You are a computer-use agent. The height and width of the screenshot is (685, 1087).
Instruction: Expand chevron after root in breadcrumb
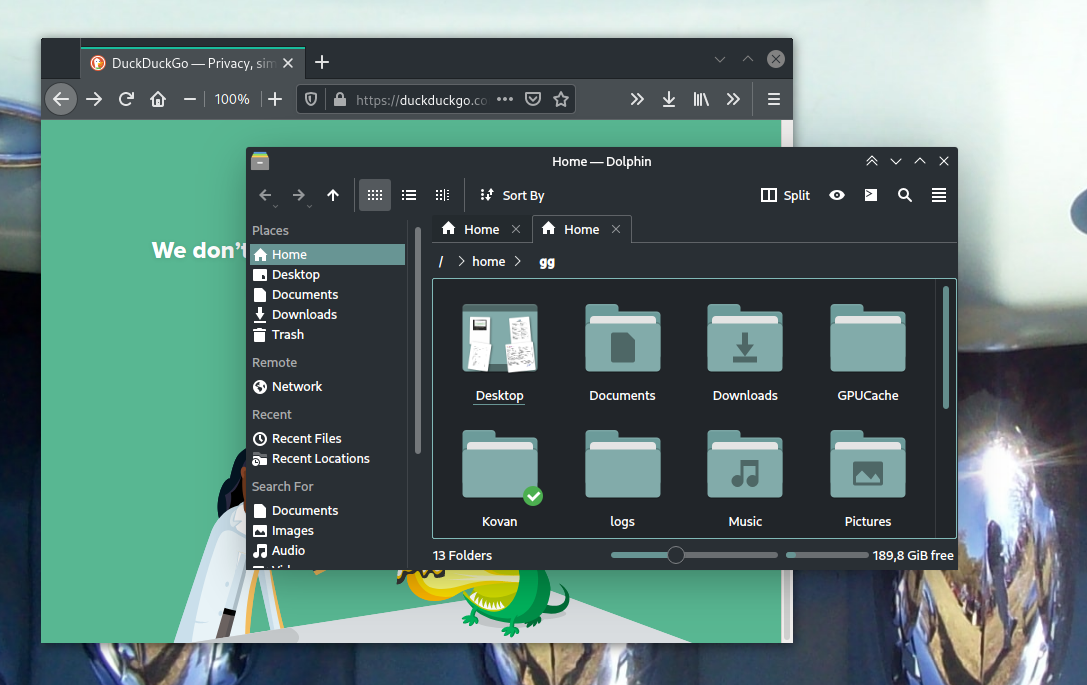tap(460, 262)
